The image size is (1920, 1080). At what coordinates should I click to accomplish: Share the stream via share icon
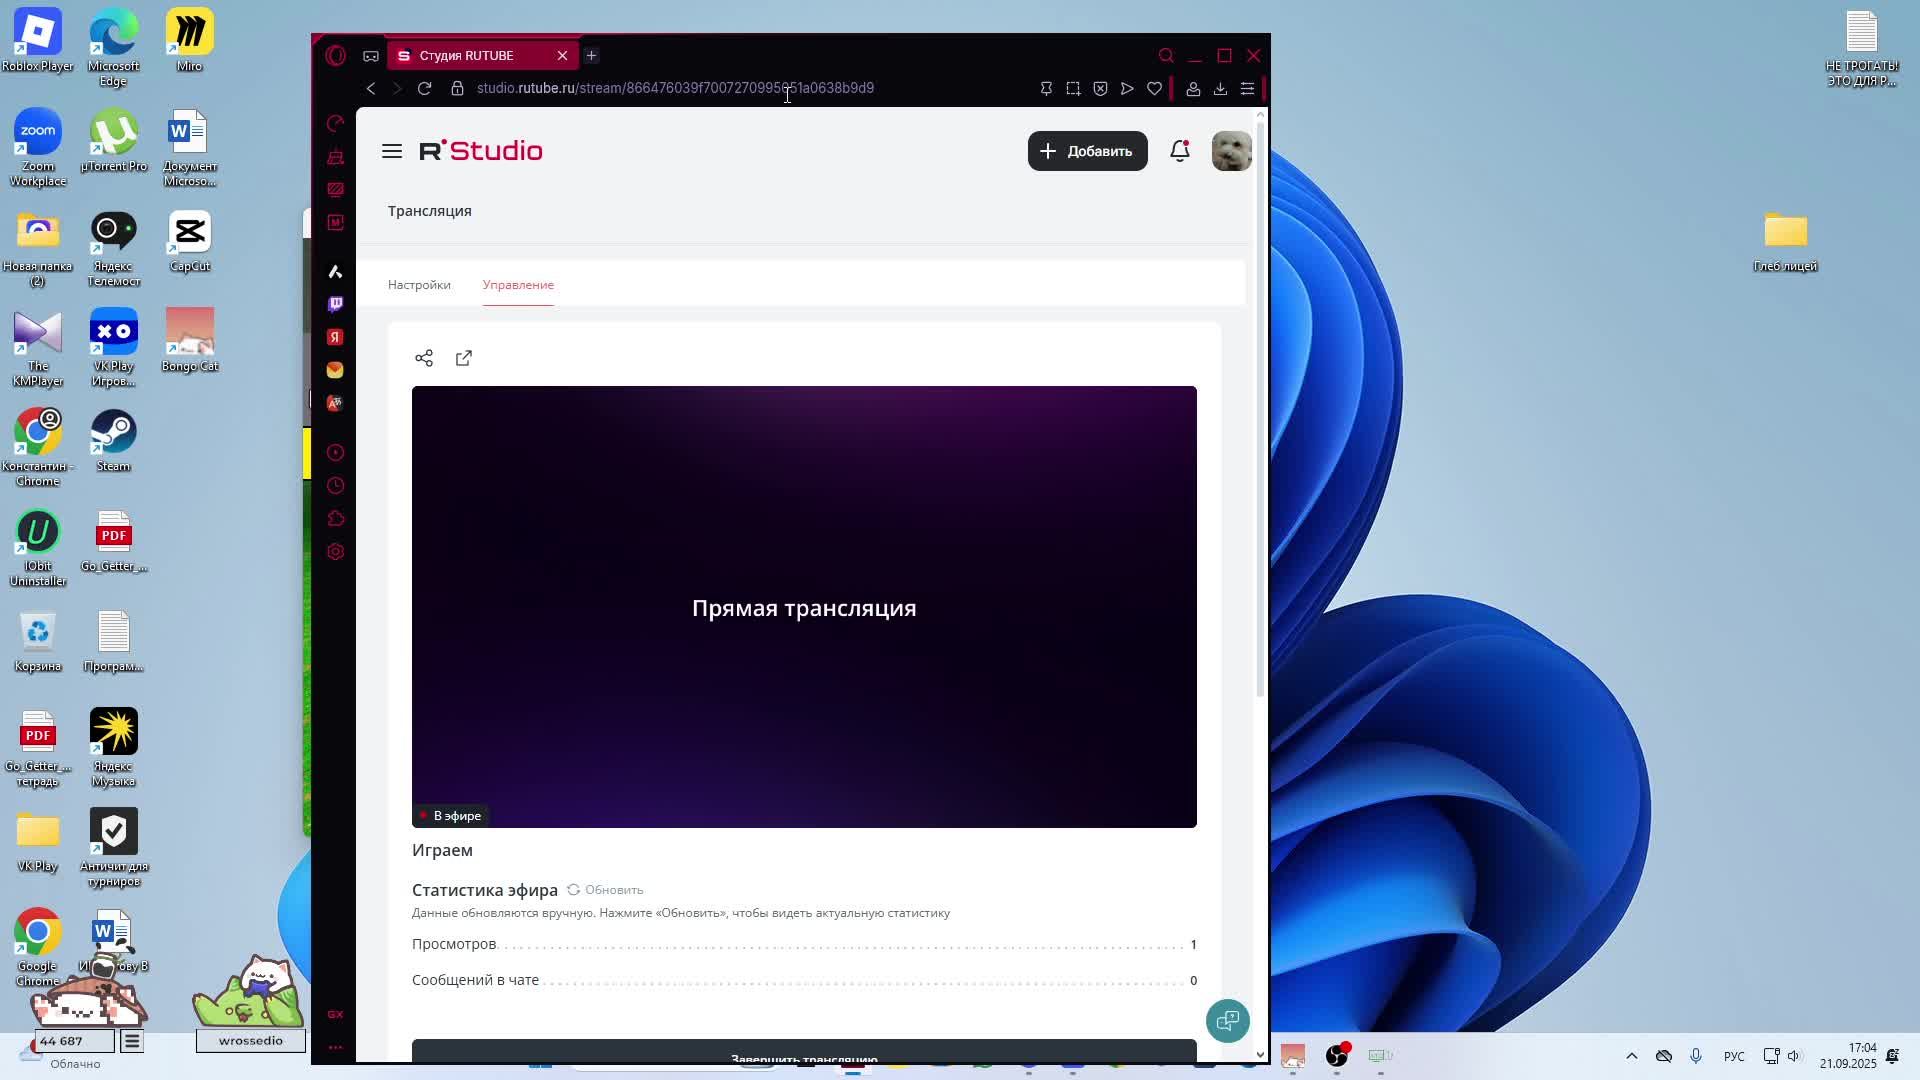coord(424,358)
